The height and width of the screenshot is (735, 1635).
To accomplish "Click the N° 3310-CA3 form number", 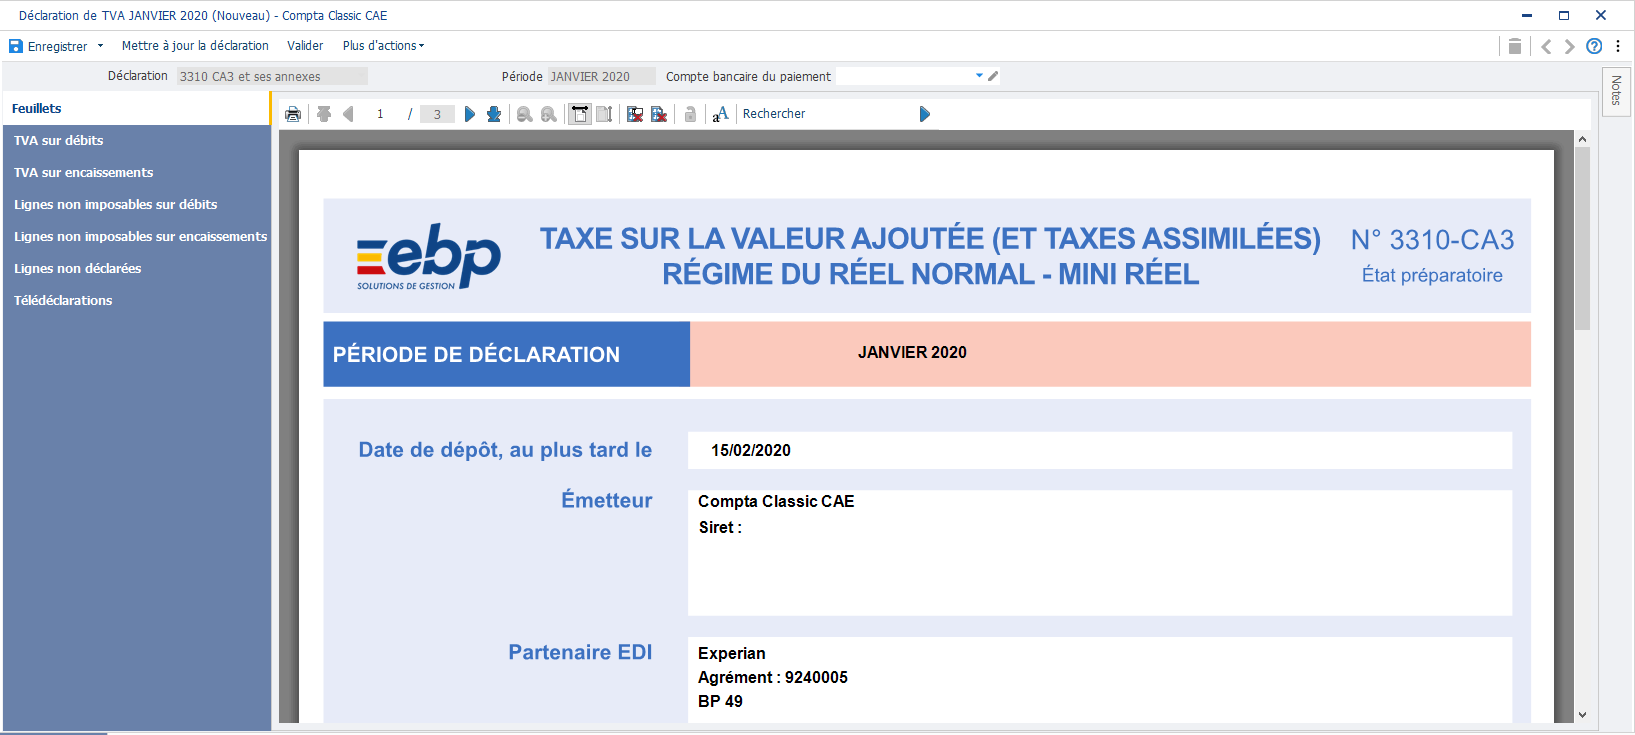I will [1432, 240].
